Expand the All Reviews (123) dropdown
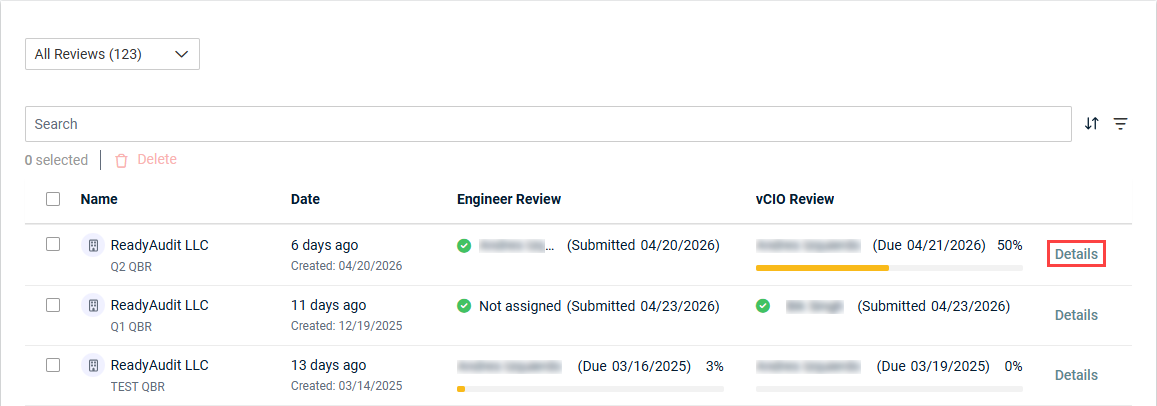Image resolution: width=1157 pixels, height=406 pixels. (112, 54)
